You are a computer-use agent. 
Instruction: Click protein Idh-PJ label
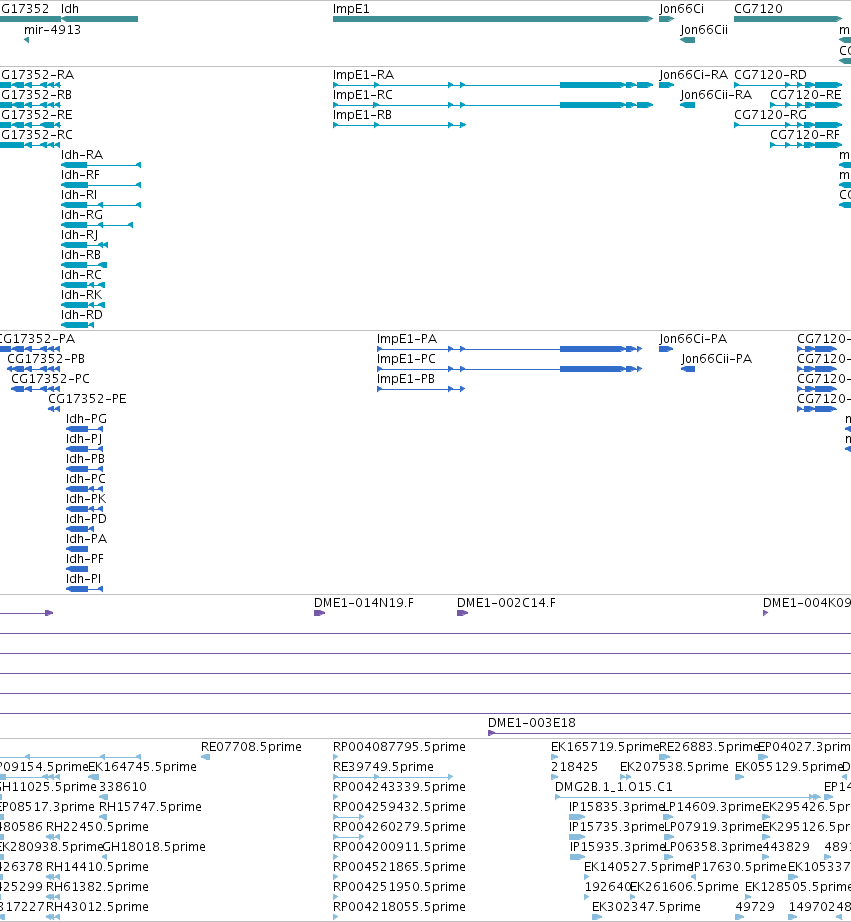tap(84, 439)
